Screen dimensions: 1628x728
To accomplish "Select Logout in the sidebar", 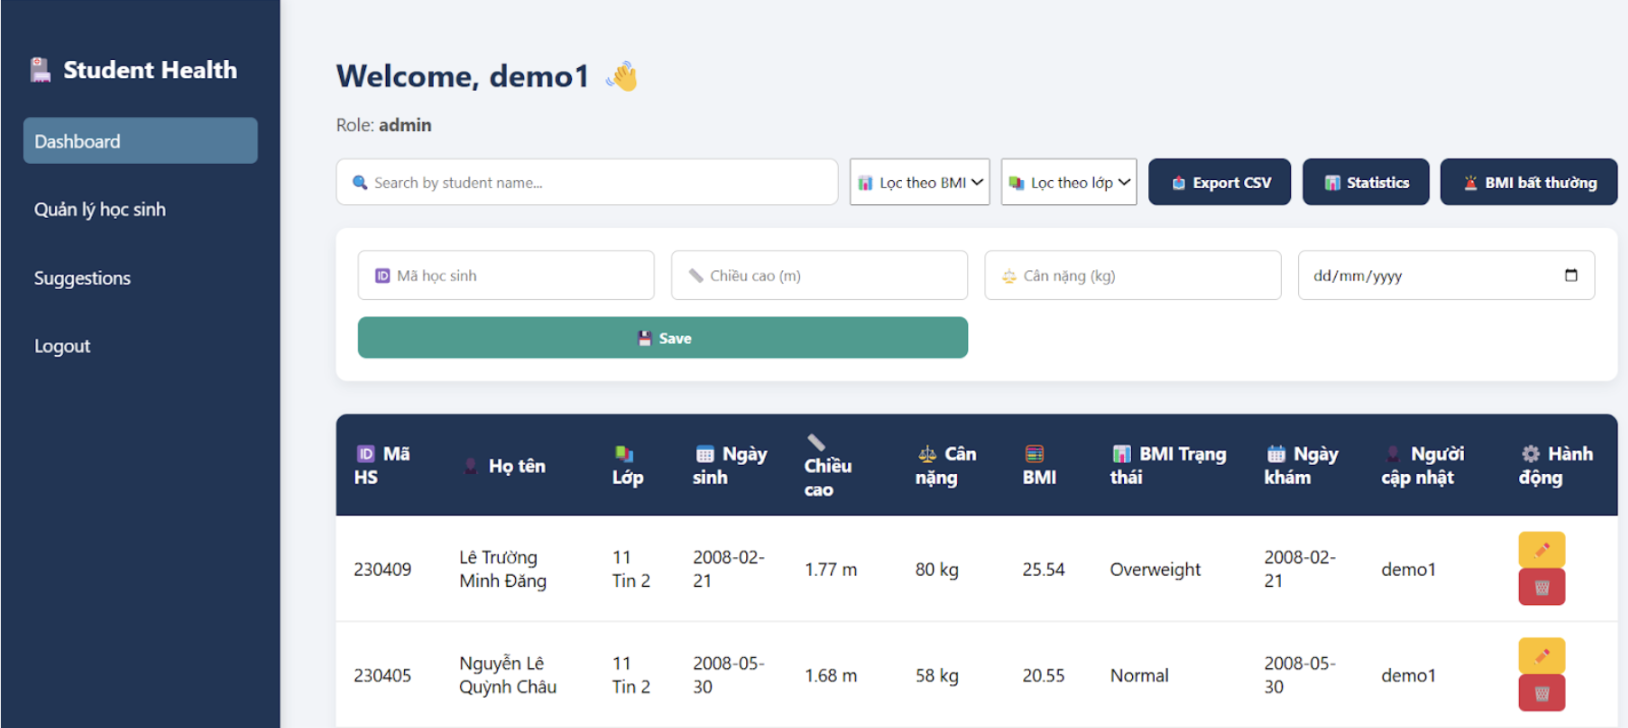I will tap(62, 346).
